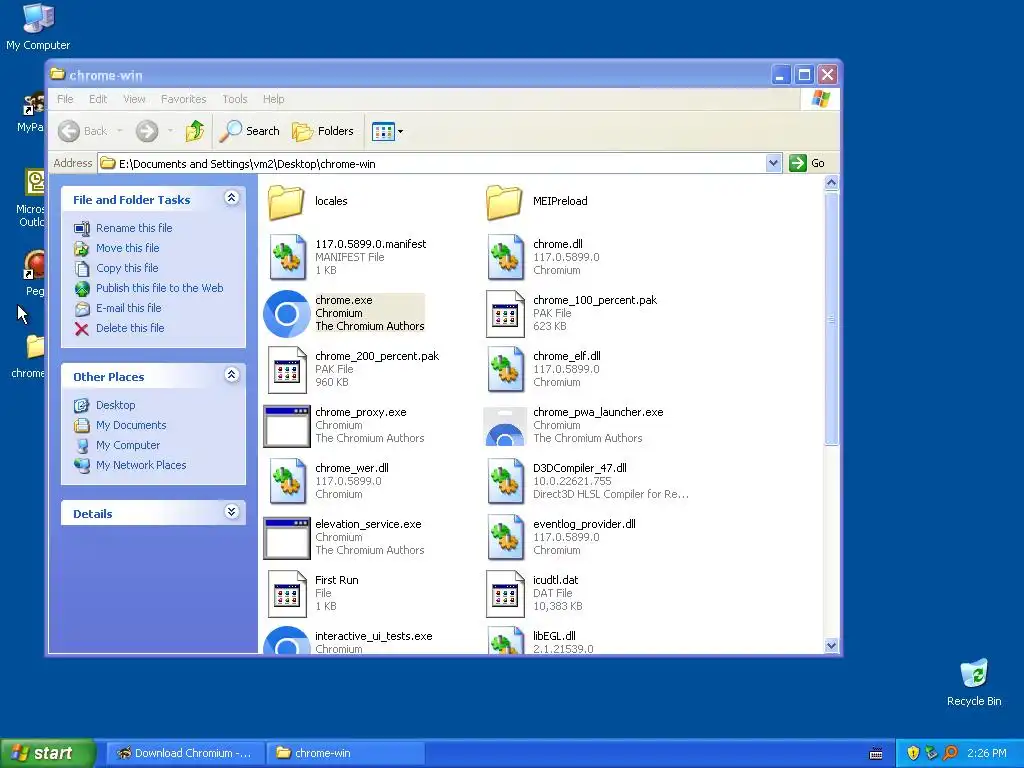Select the 117.0.5899.0.manifest file icon
Screen dimensions: 1024x768
click(287, 257)
